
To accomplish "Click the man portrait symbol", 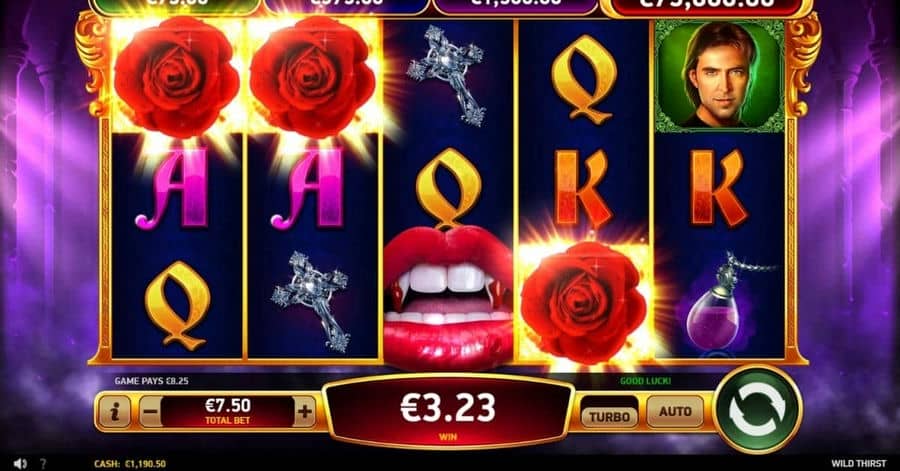I will pyautogui.click(x=720, y=76).
